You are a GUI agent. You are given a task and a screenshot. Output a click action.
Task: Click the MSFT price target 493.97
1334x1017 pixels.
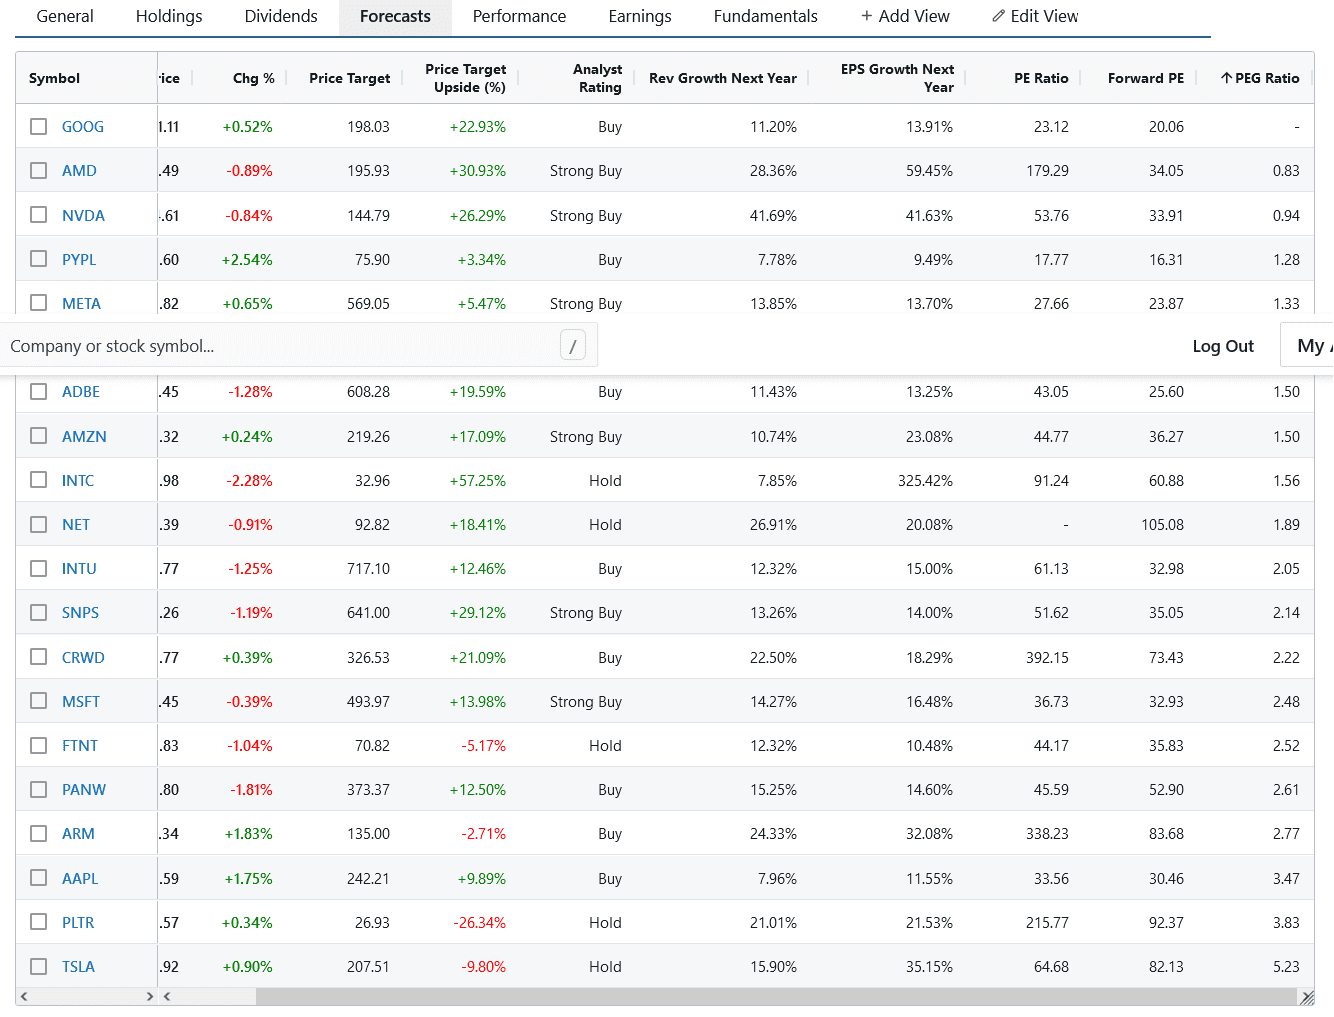[x=368, y=701]
